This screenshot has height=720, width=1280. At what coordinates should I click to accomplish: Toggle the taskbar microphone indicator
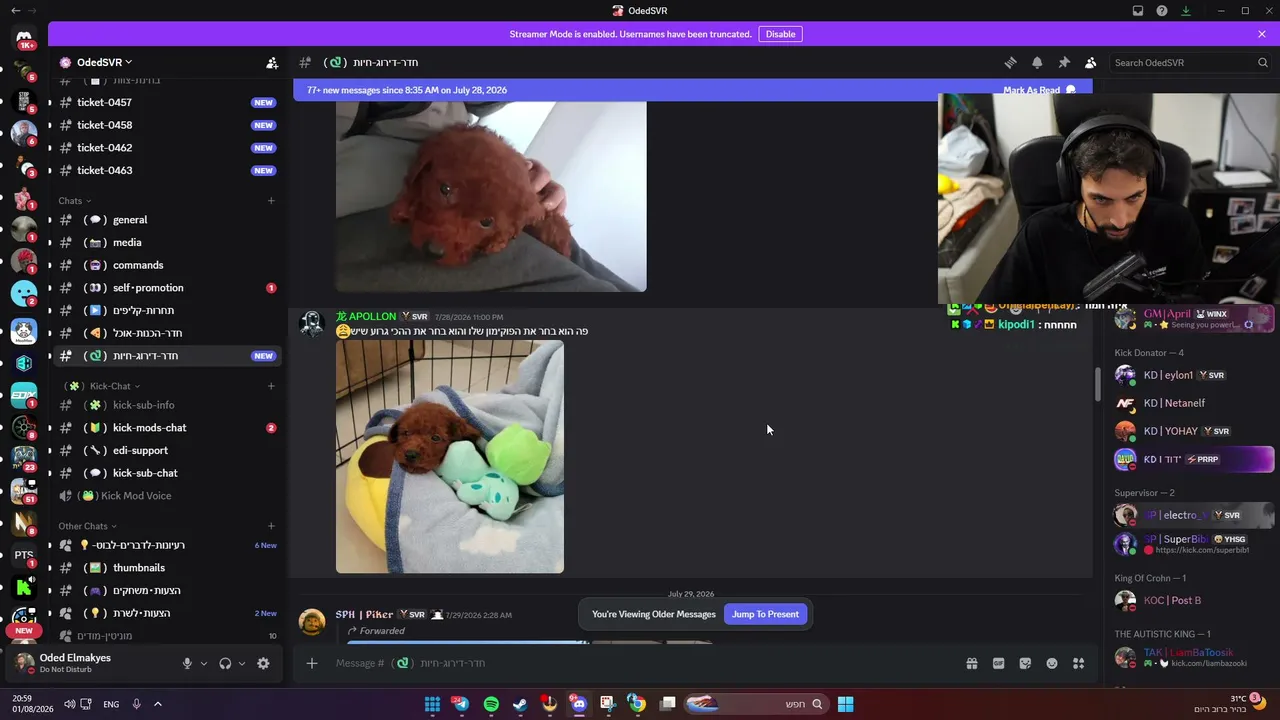(x=137, y=704)
